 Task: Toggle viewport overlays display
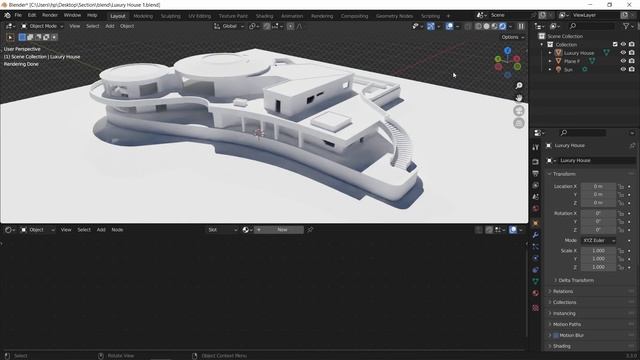point(449,26)
